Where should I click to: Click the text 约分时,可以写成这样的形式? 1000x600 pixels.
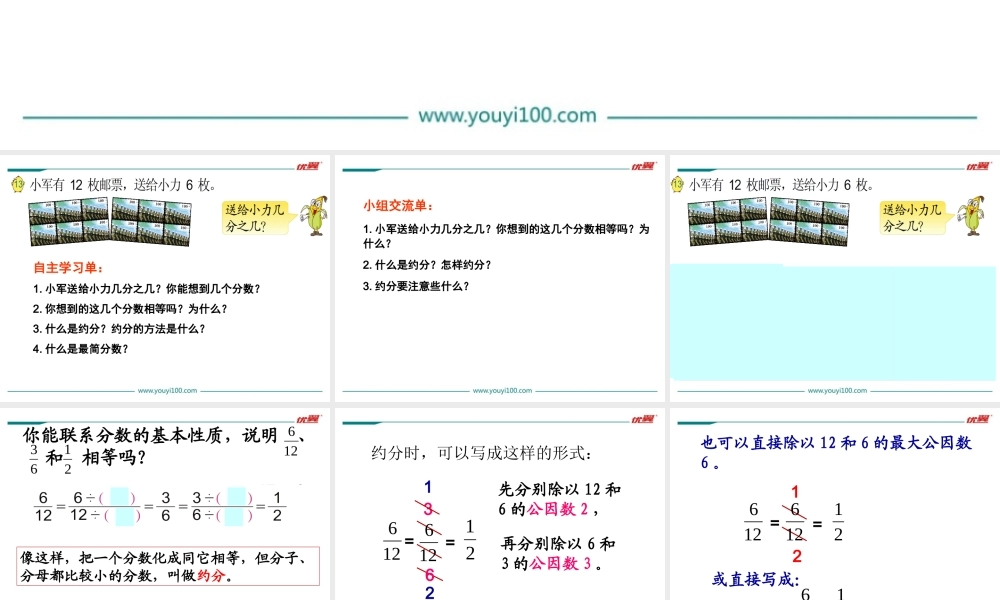(482, 453)
